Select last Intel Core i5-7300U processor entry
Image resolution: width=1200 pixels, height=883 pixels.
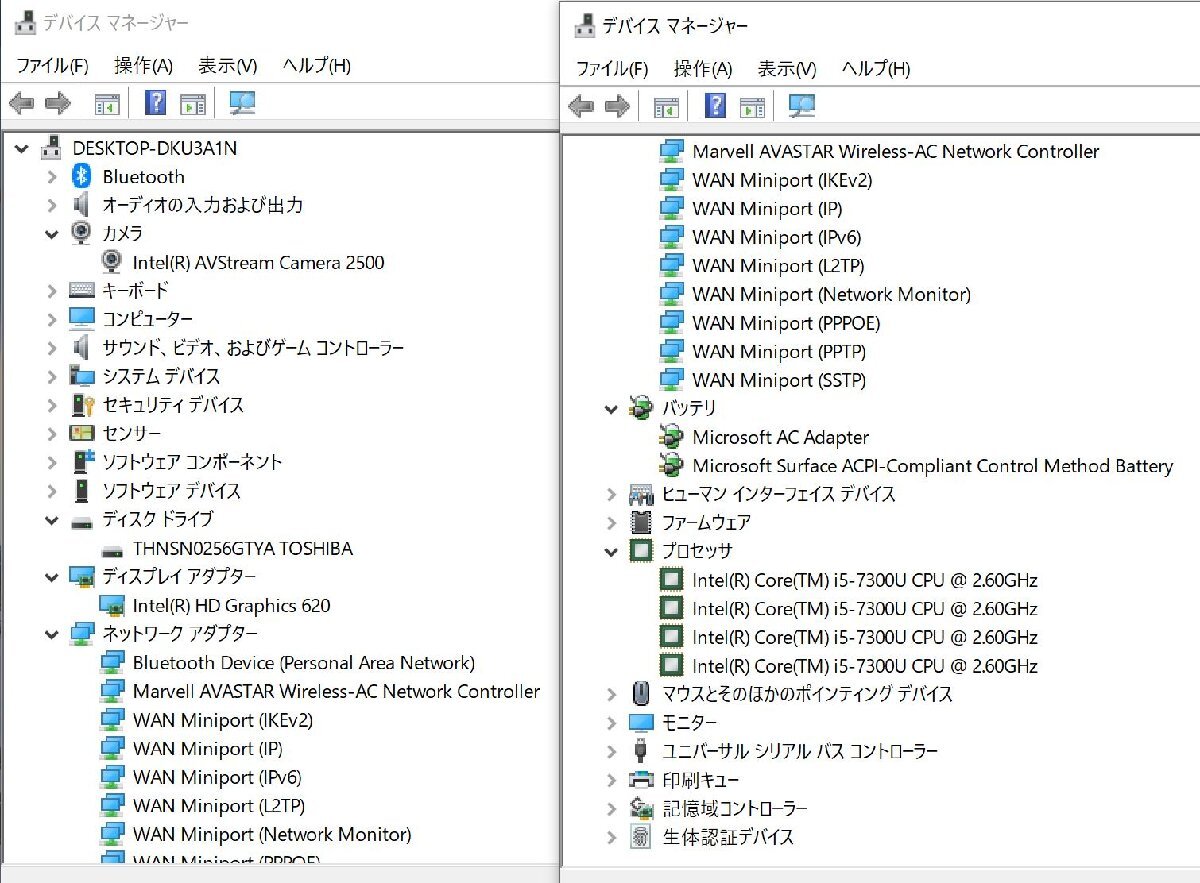coord(864,666)
